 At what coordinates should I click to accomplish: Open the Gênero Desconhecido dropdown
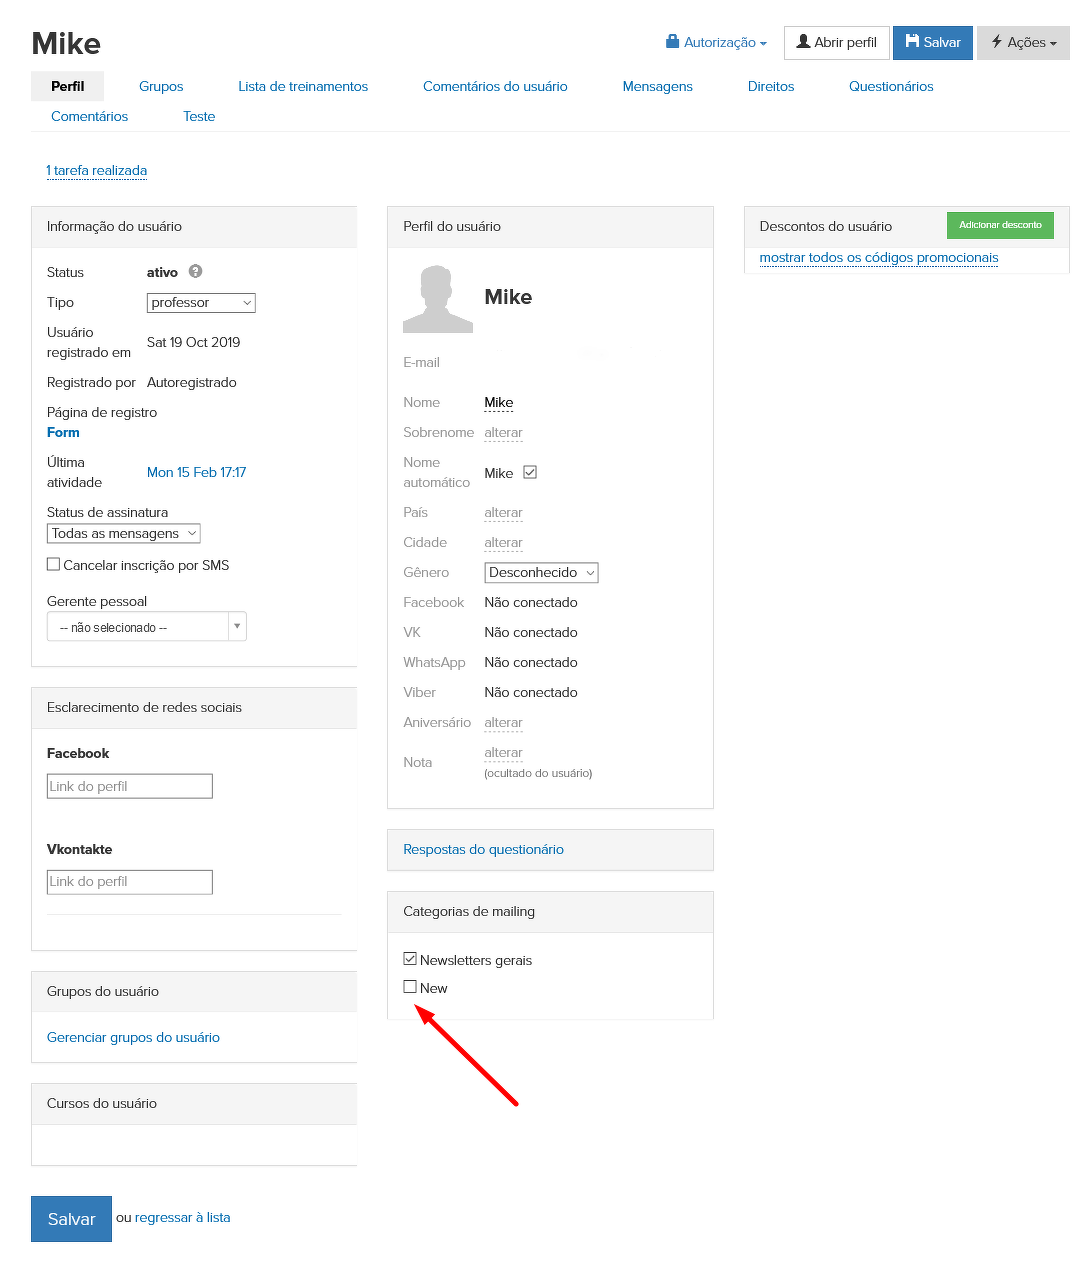[x=541, y=573]
